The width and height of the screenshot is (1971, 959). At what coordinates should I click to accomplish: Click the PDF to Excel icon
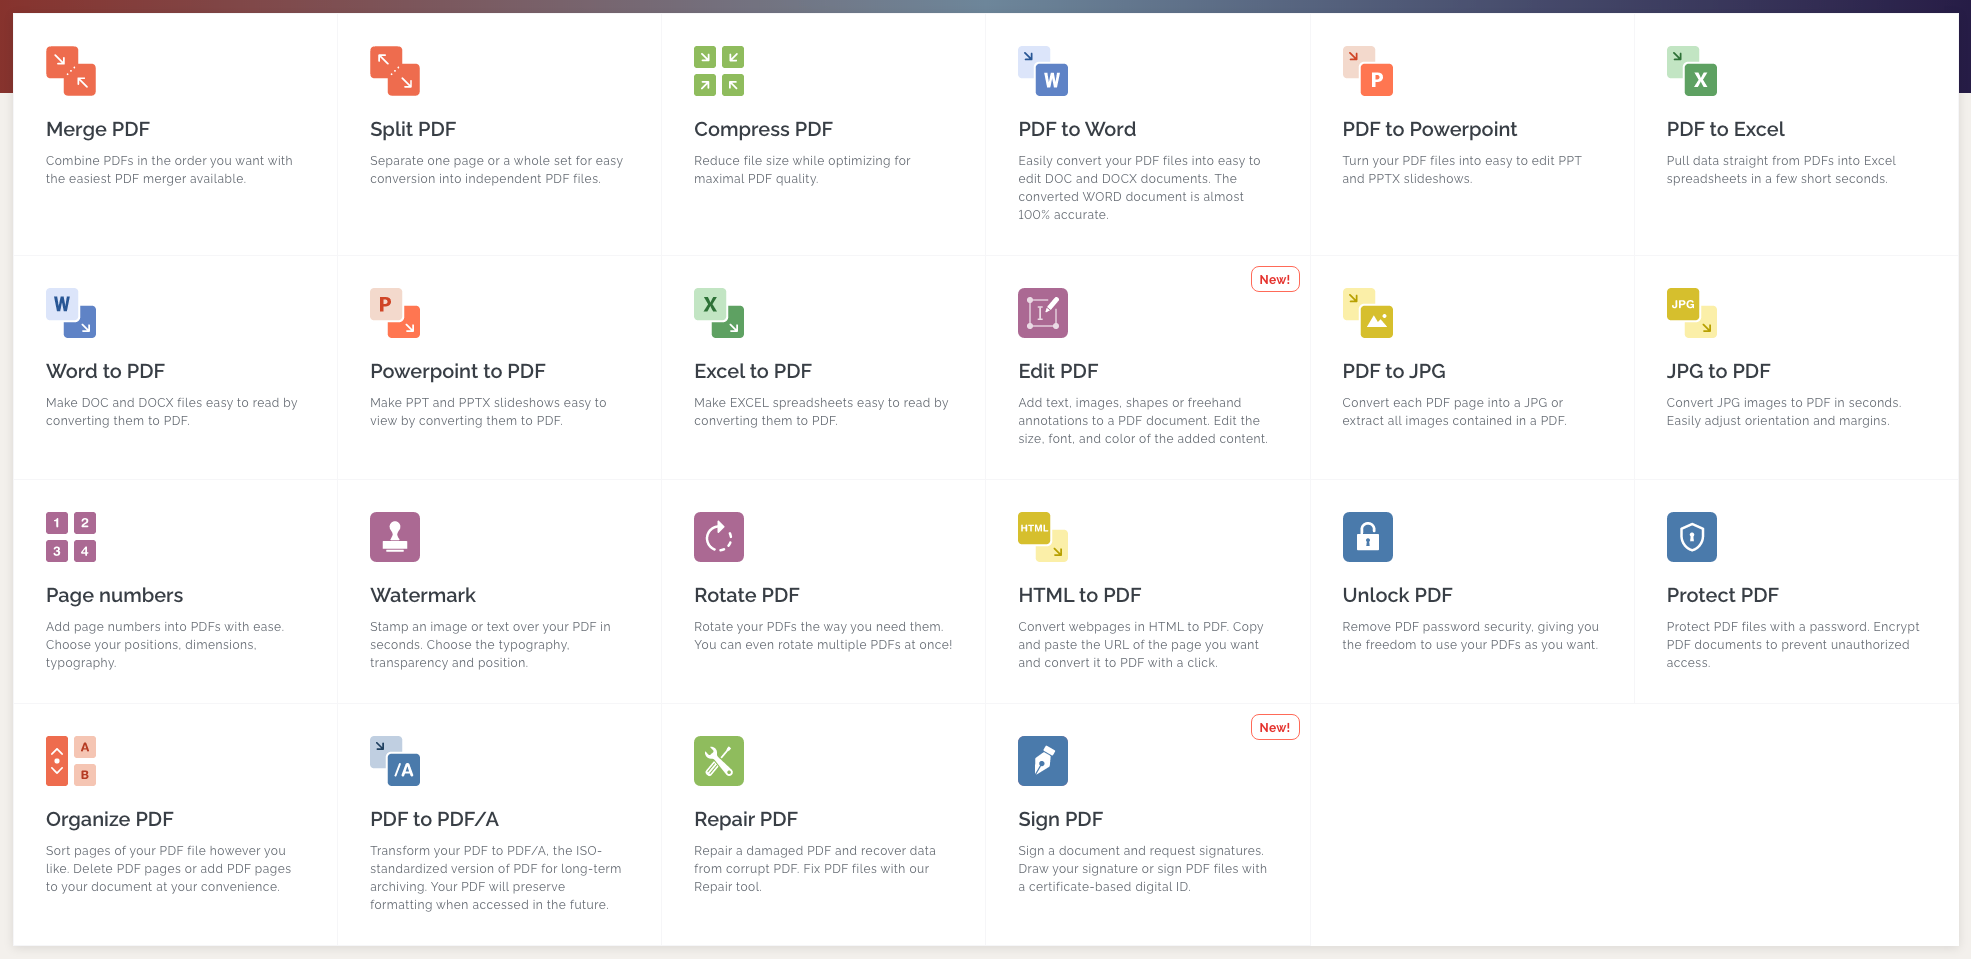[x=1691, y=71]
